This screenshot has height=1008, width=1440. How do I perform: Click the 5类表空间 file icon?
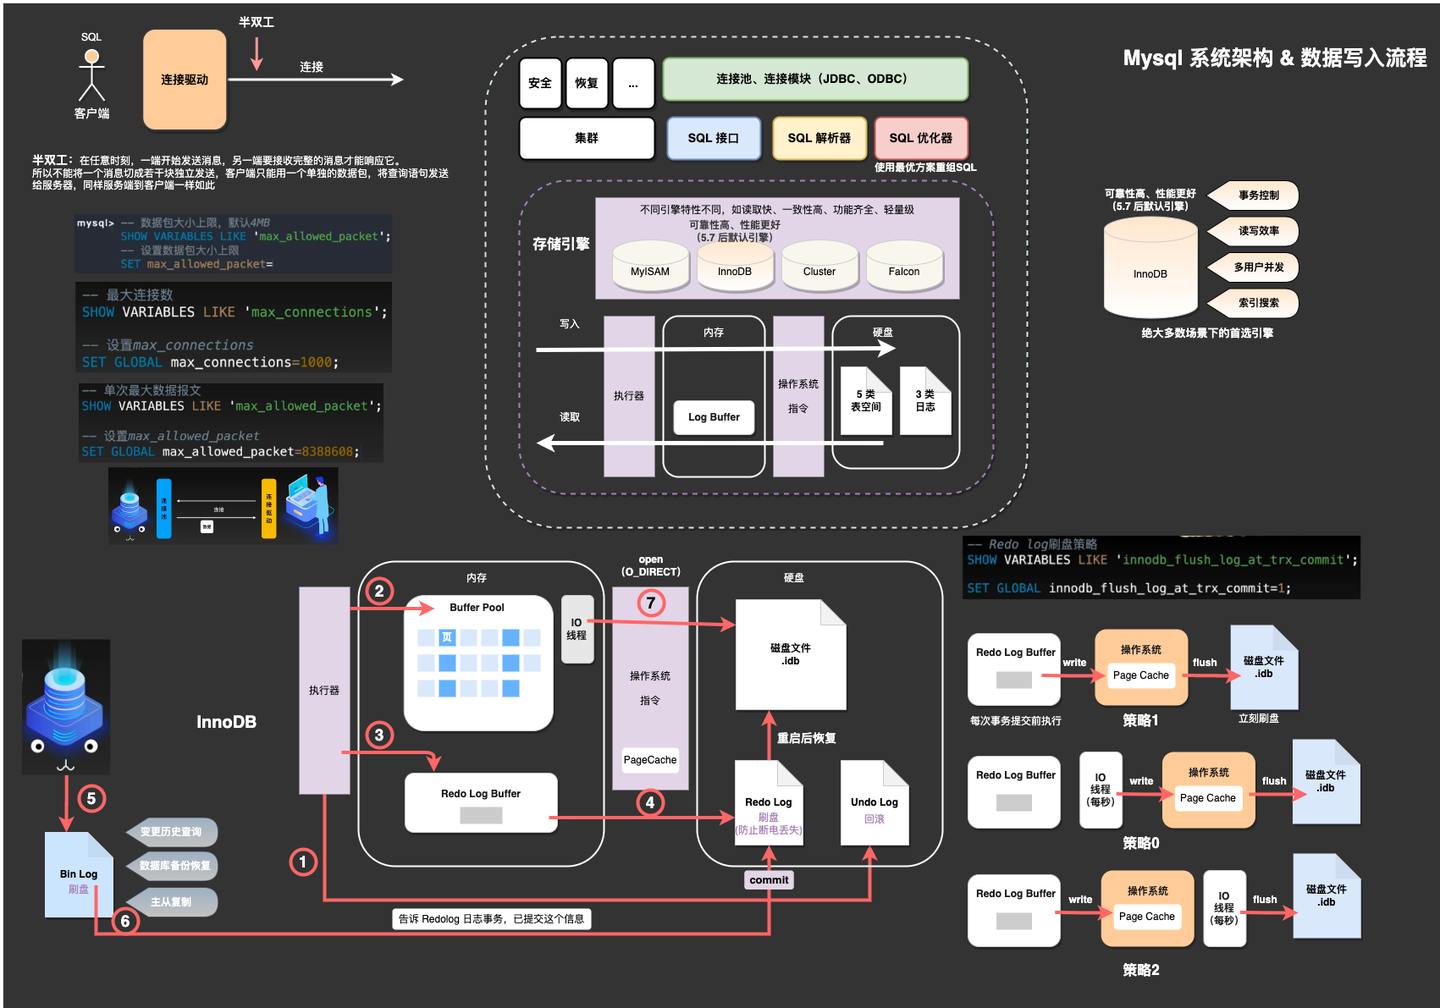point(865,400)
